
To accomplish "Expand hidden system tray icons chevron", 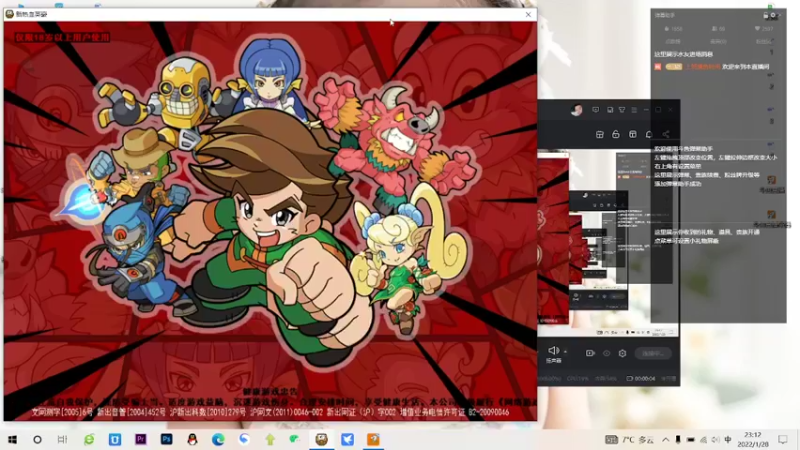I will coord(666,439).
